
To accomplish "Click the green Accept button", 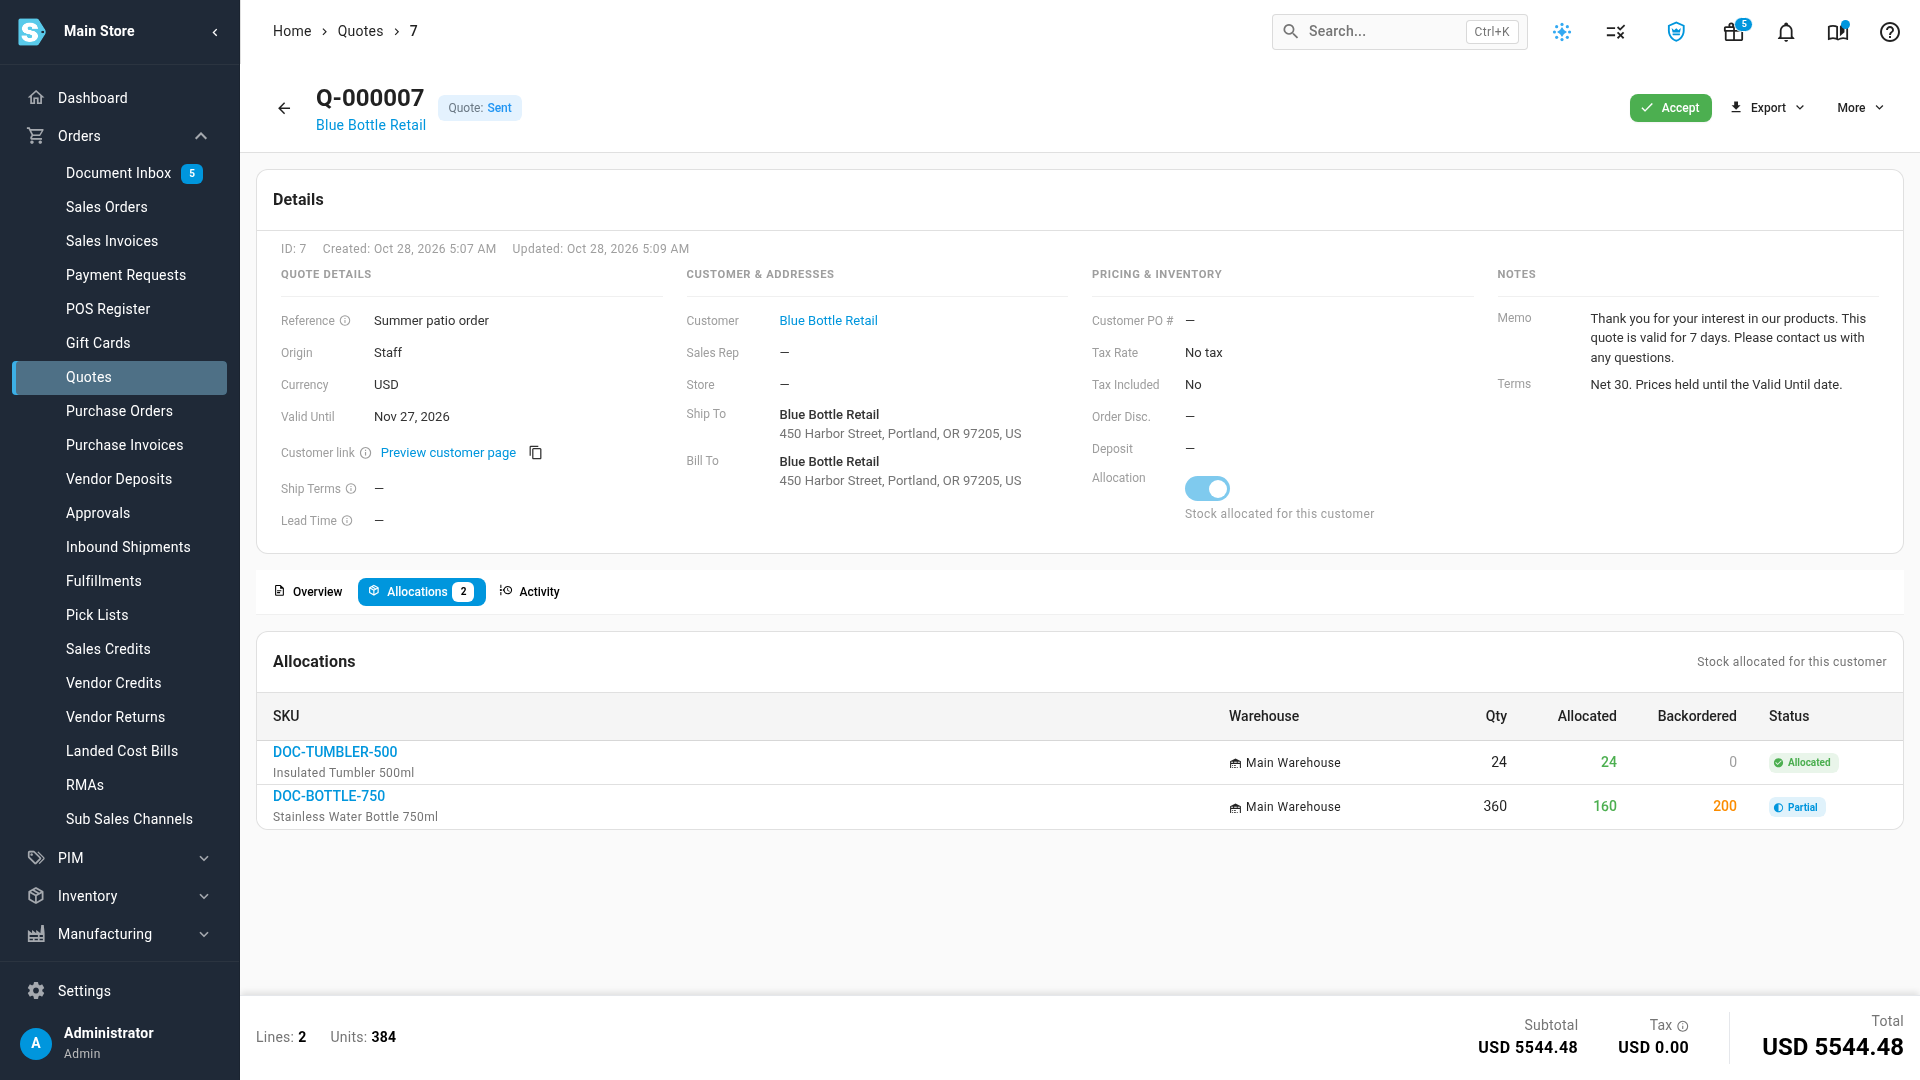I will pos(1670,108).
